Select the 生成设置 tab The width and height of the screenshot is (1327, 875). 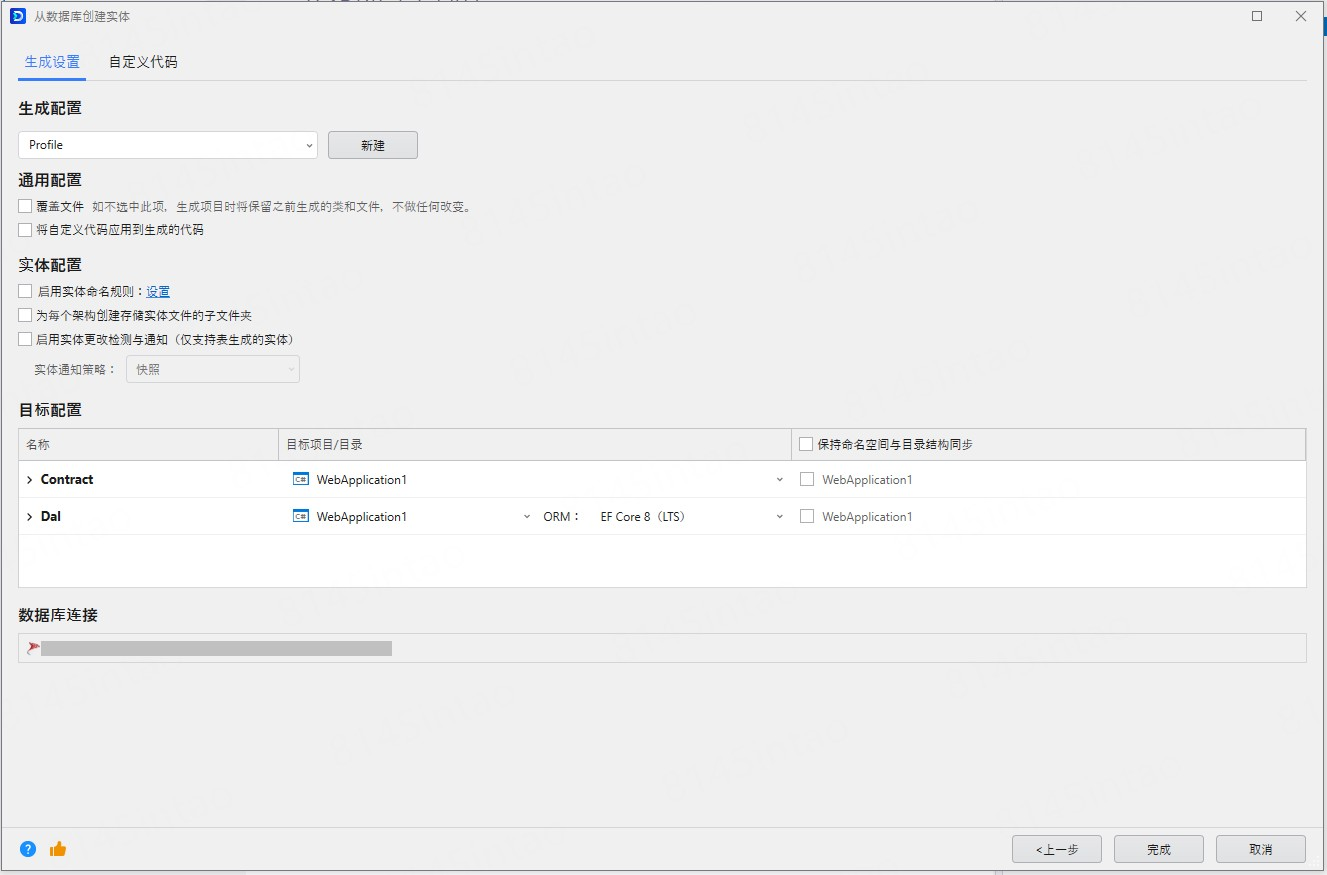[x=52, y=62]
